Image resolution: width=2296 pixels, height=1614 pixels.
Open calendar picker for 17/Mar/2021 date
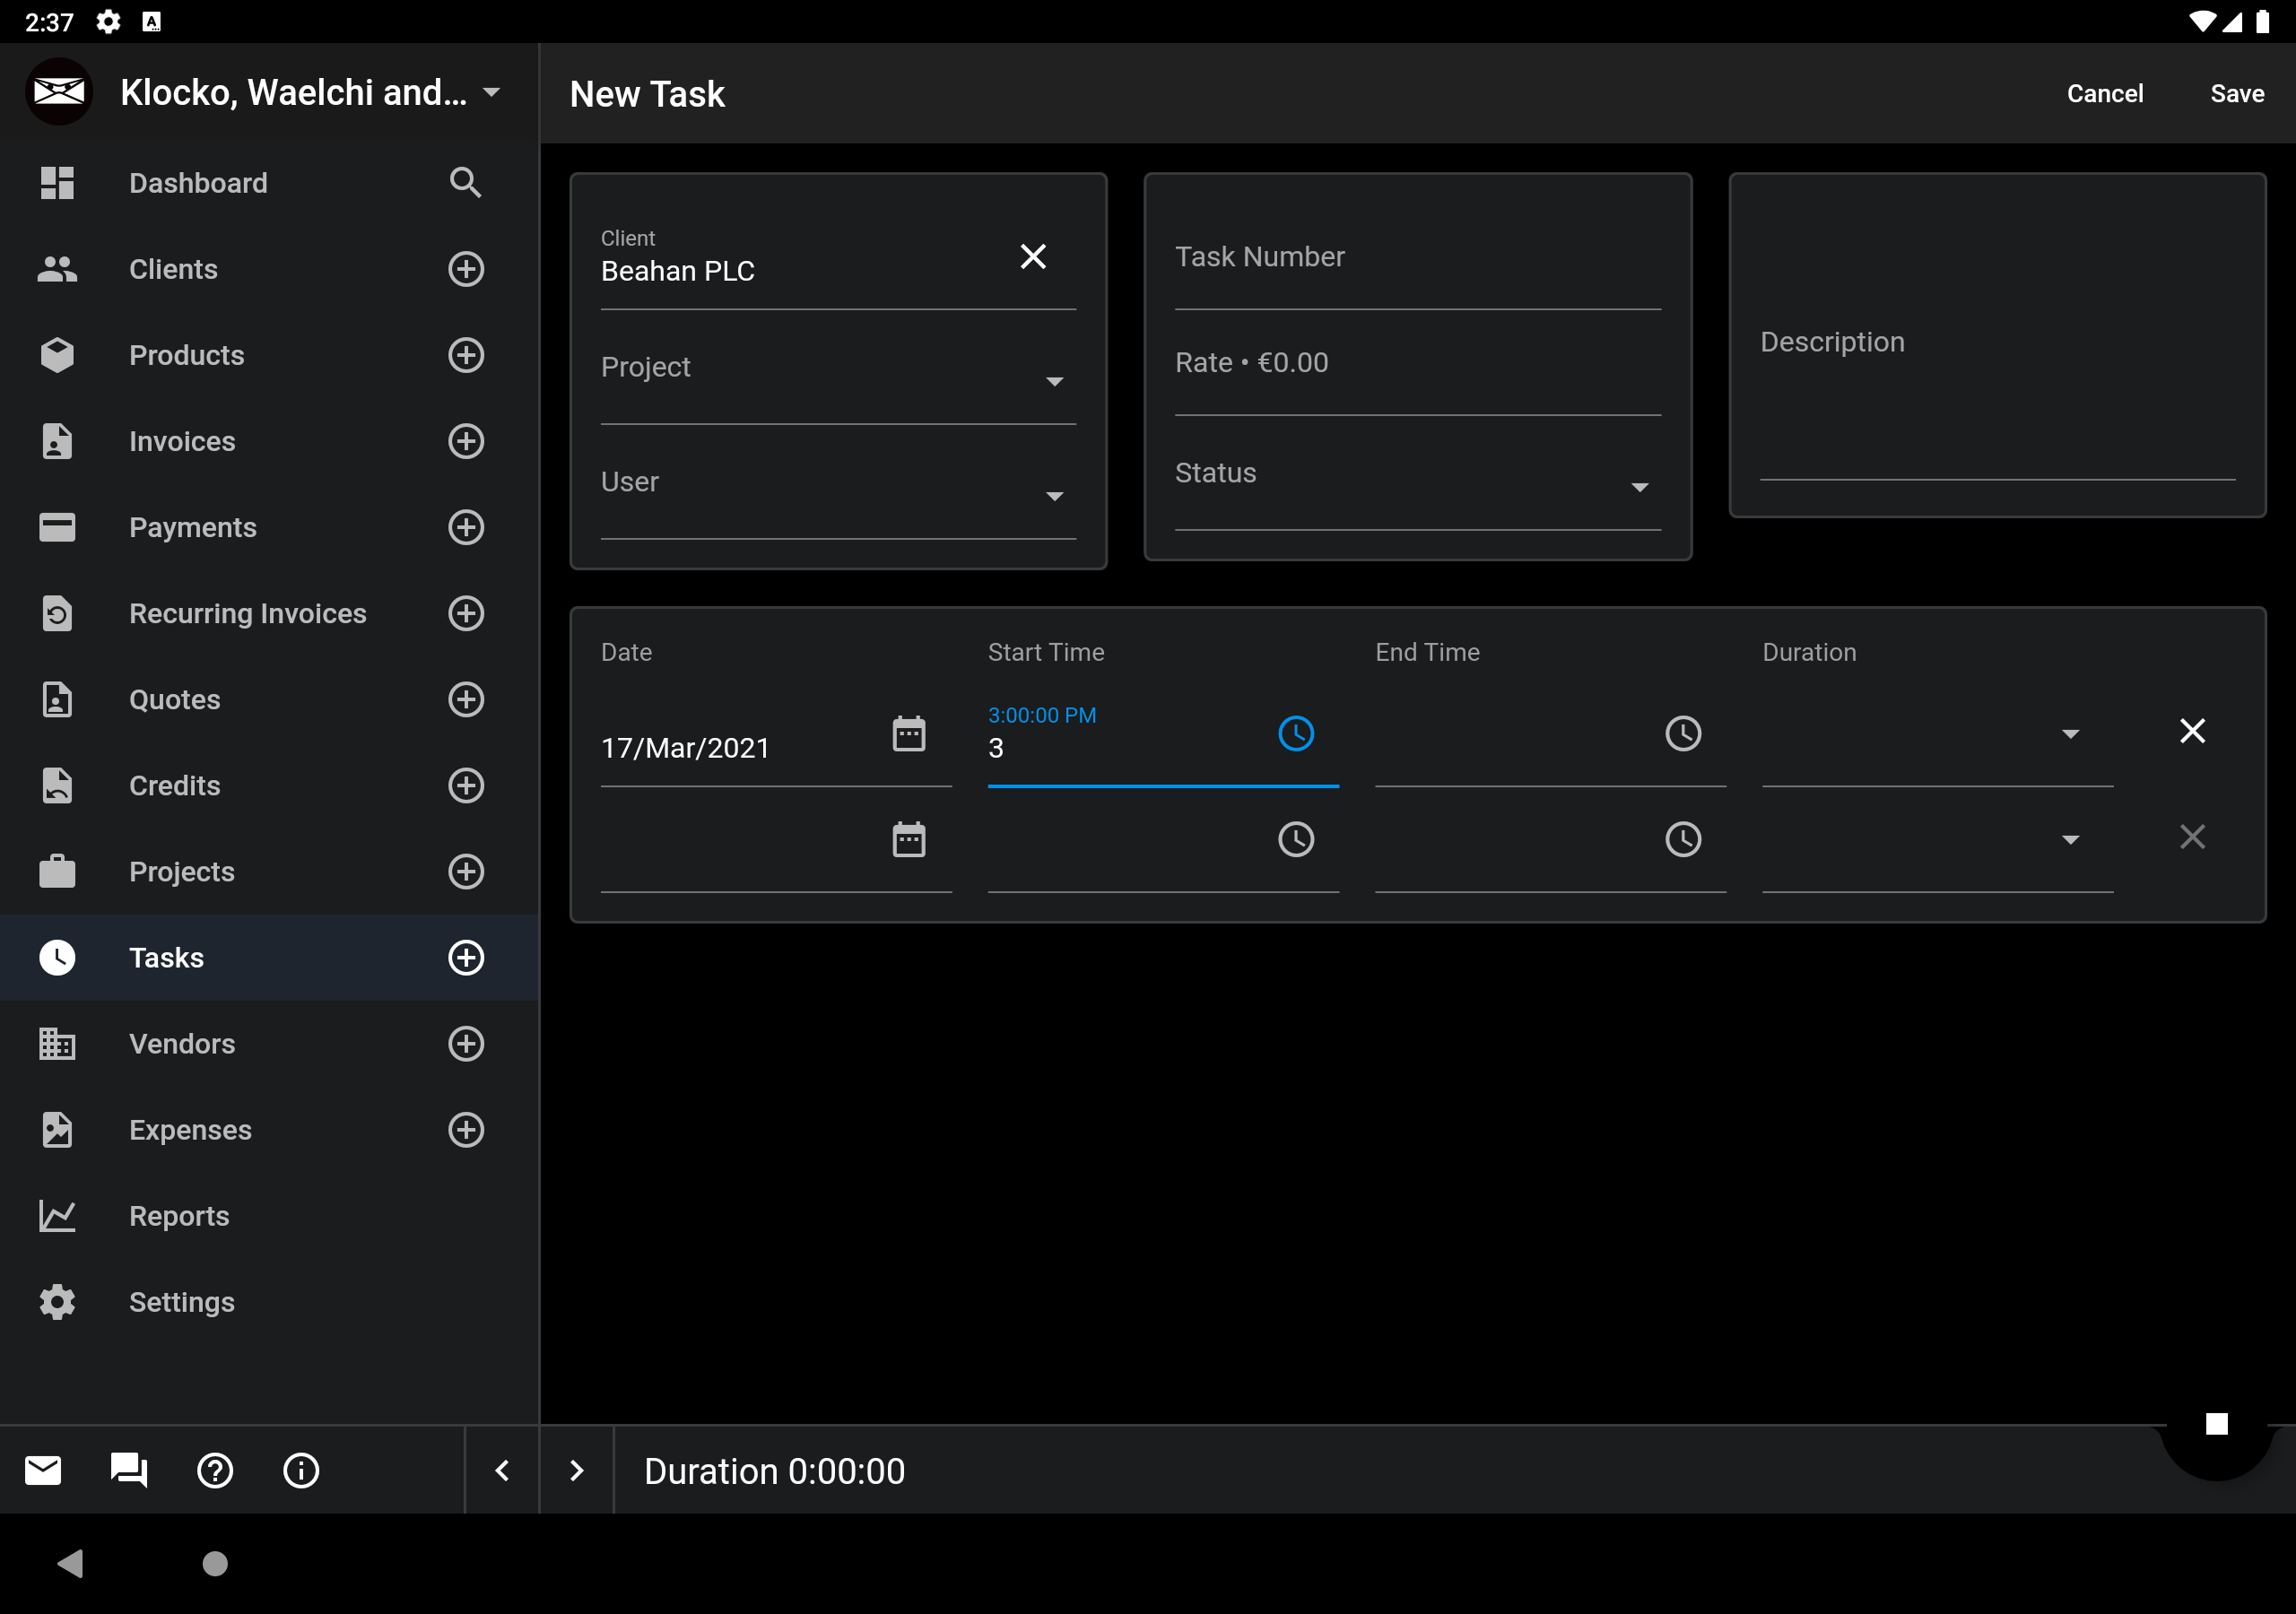[908, 734]
